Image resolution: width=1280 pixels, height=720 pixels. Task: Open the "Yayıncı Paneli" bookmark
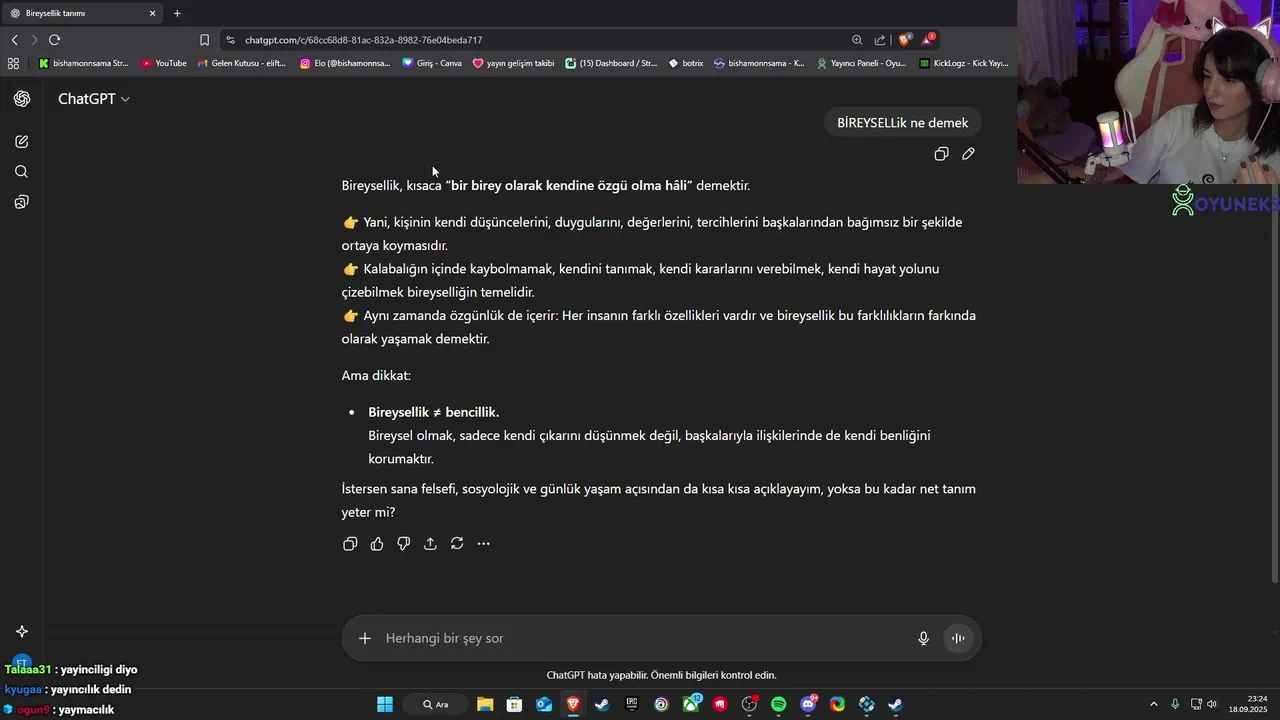[861, 63]
